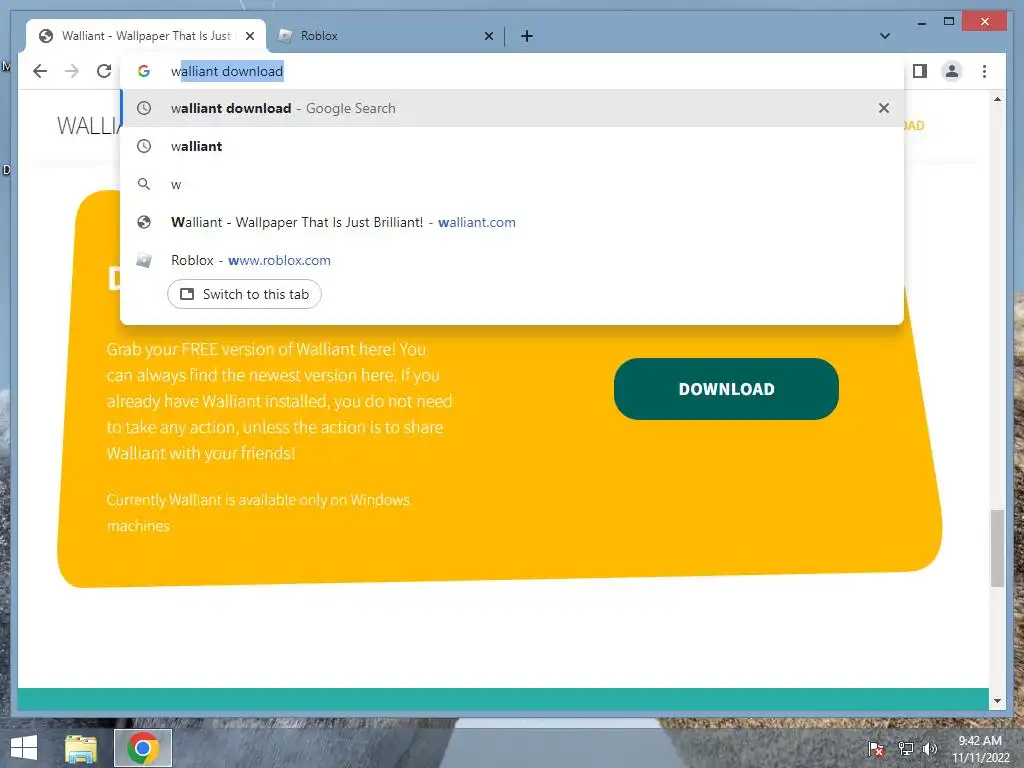Click the page scrollbar thumb
Image resolution: width=1024 pixels, height=768 pixels.
pyautogui.click(x=997, y=549)
